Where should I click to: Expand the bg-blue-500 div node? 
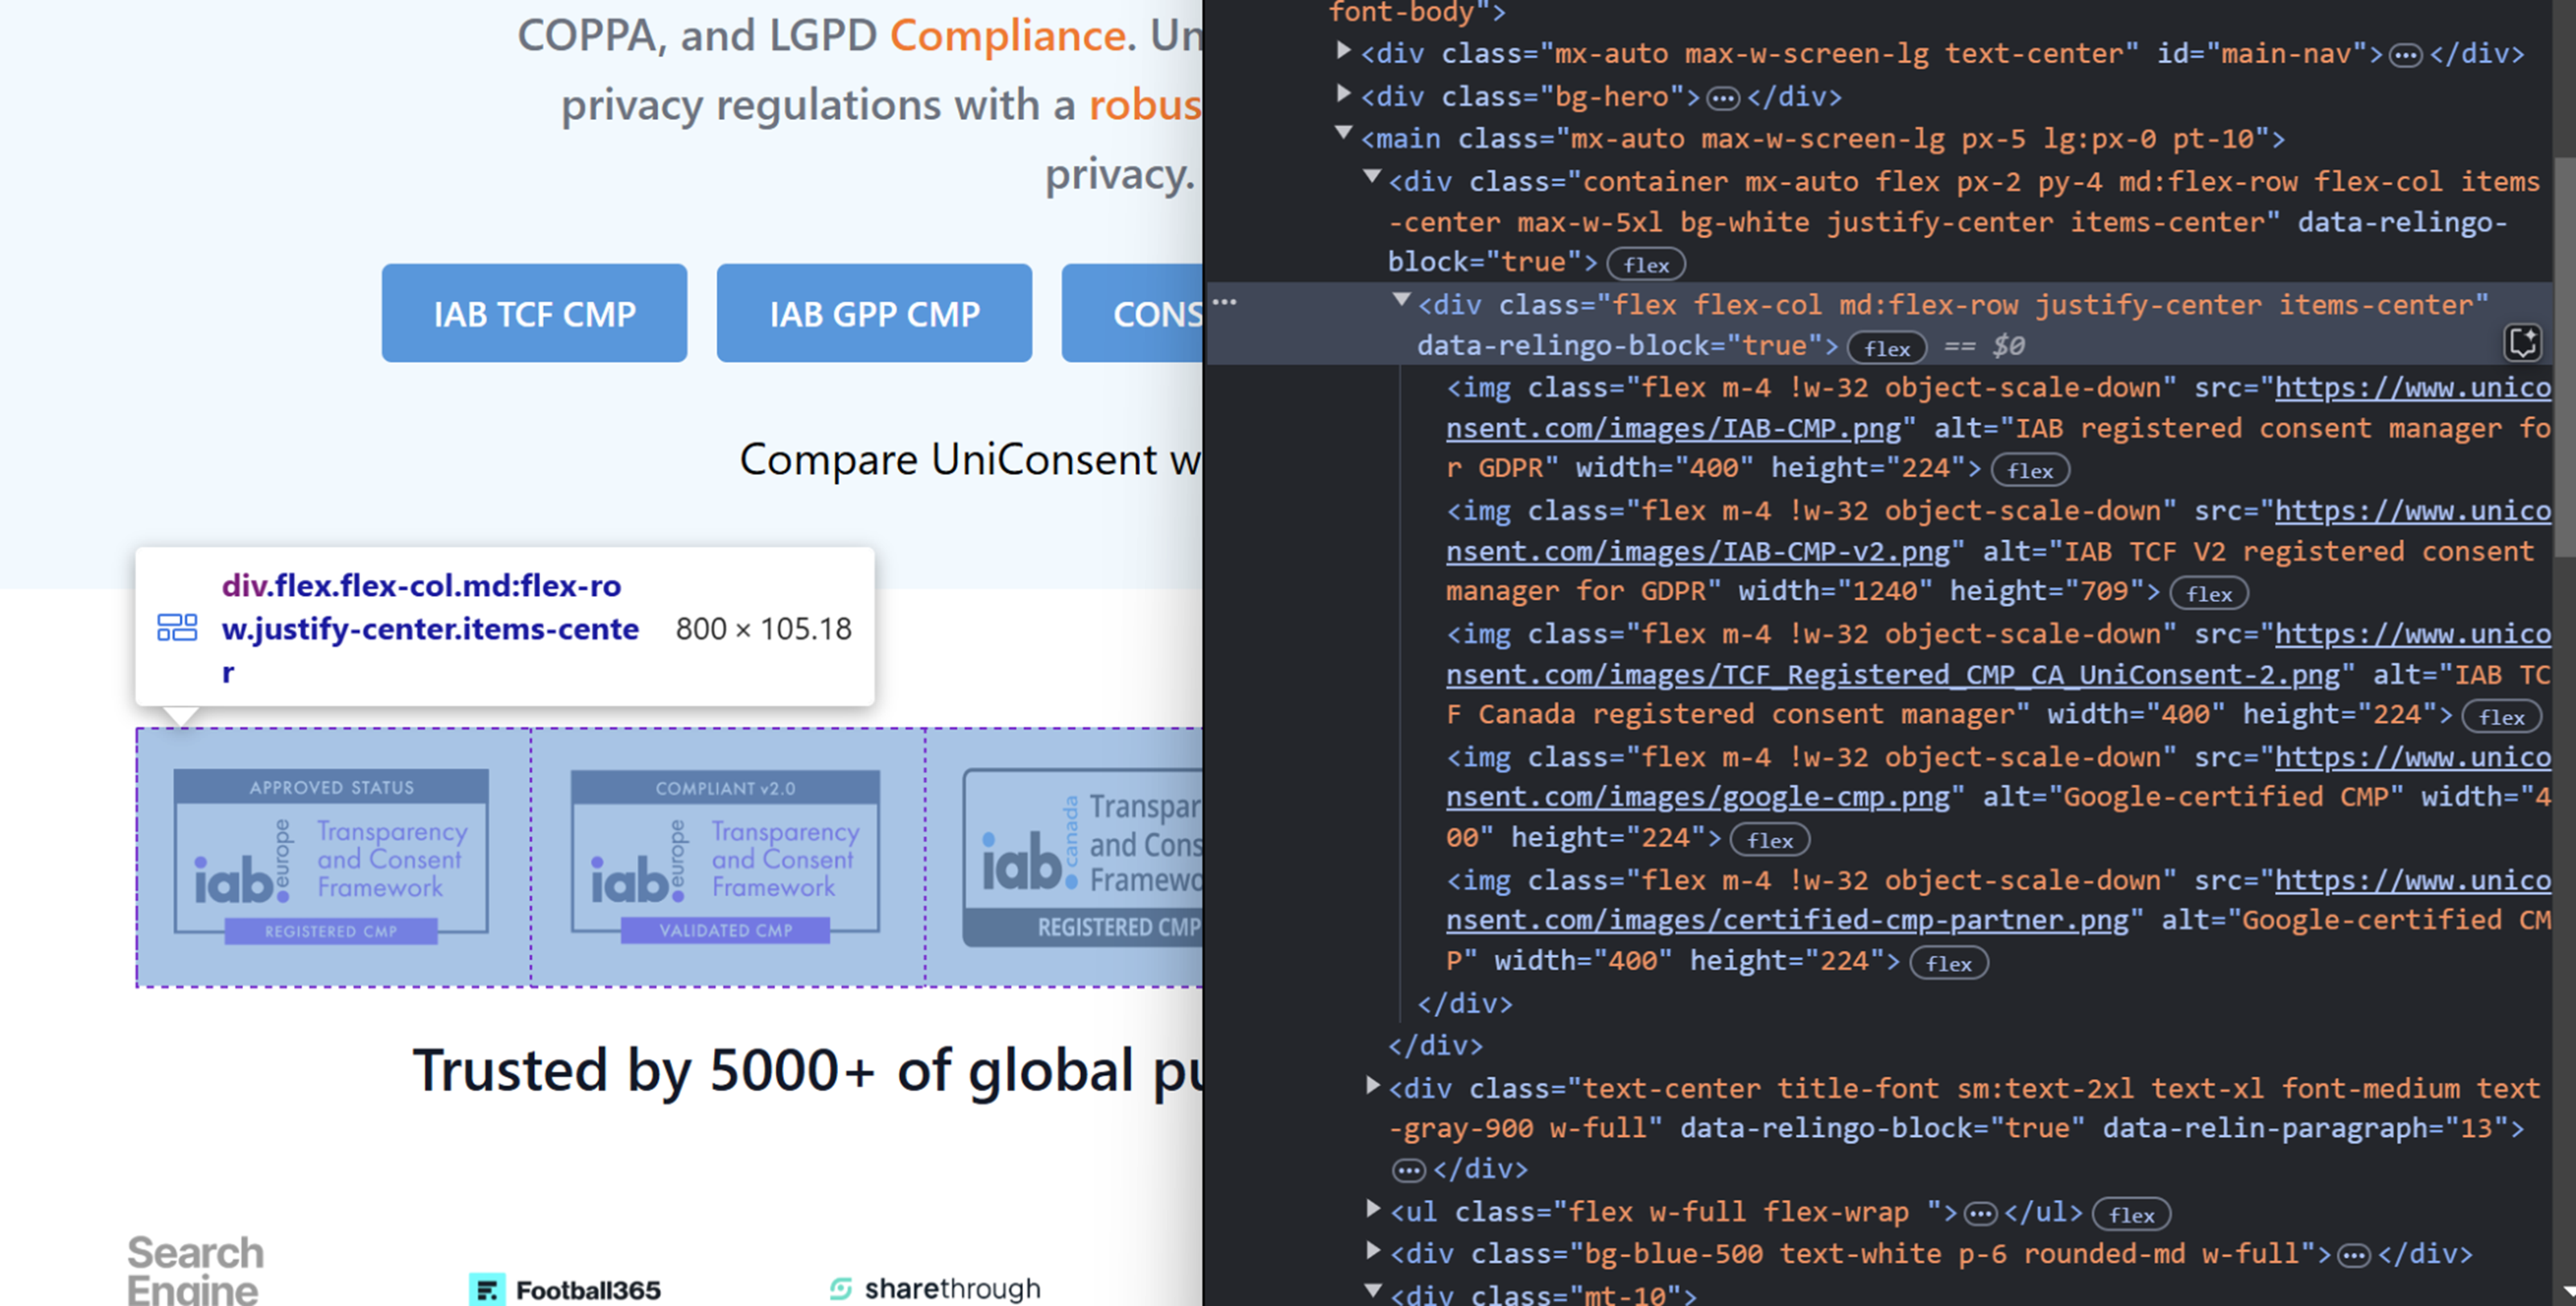1373,1251
